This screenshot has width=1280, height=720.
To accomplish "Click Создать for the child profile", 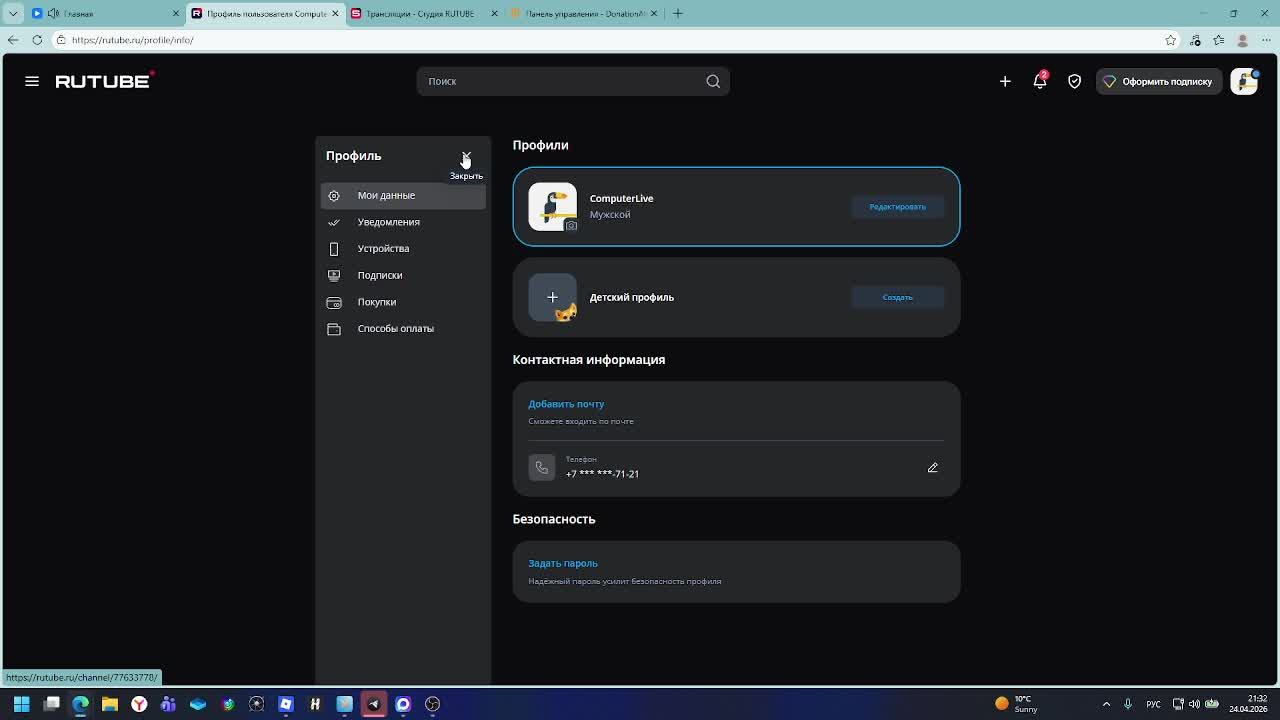I will [897, 297].
